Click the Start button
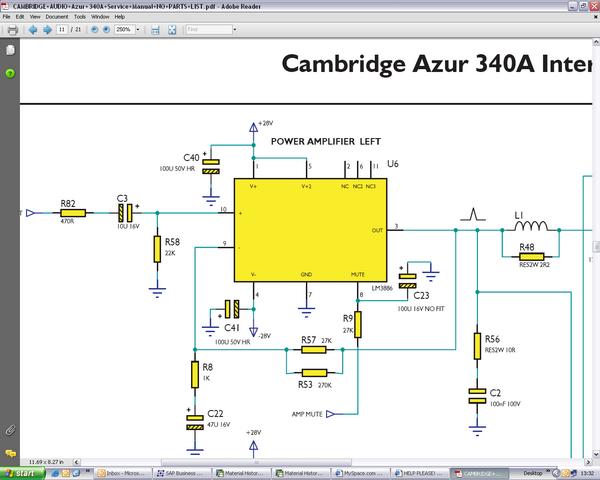Screen dimensions: 600x480 tap(21, 473)
